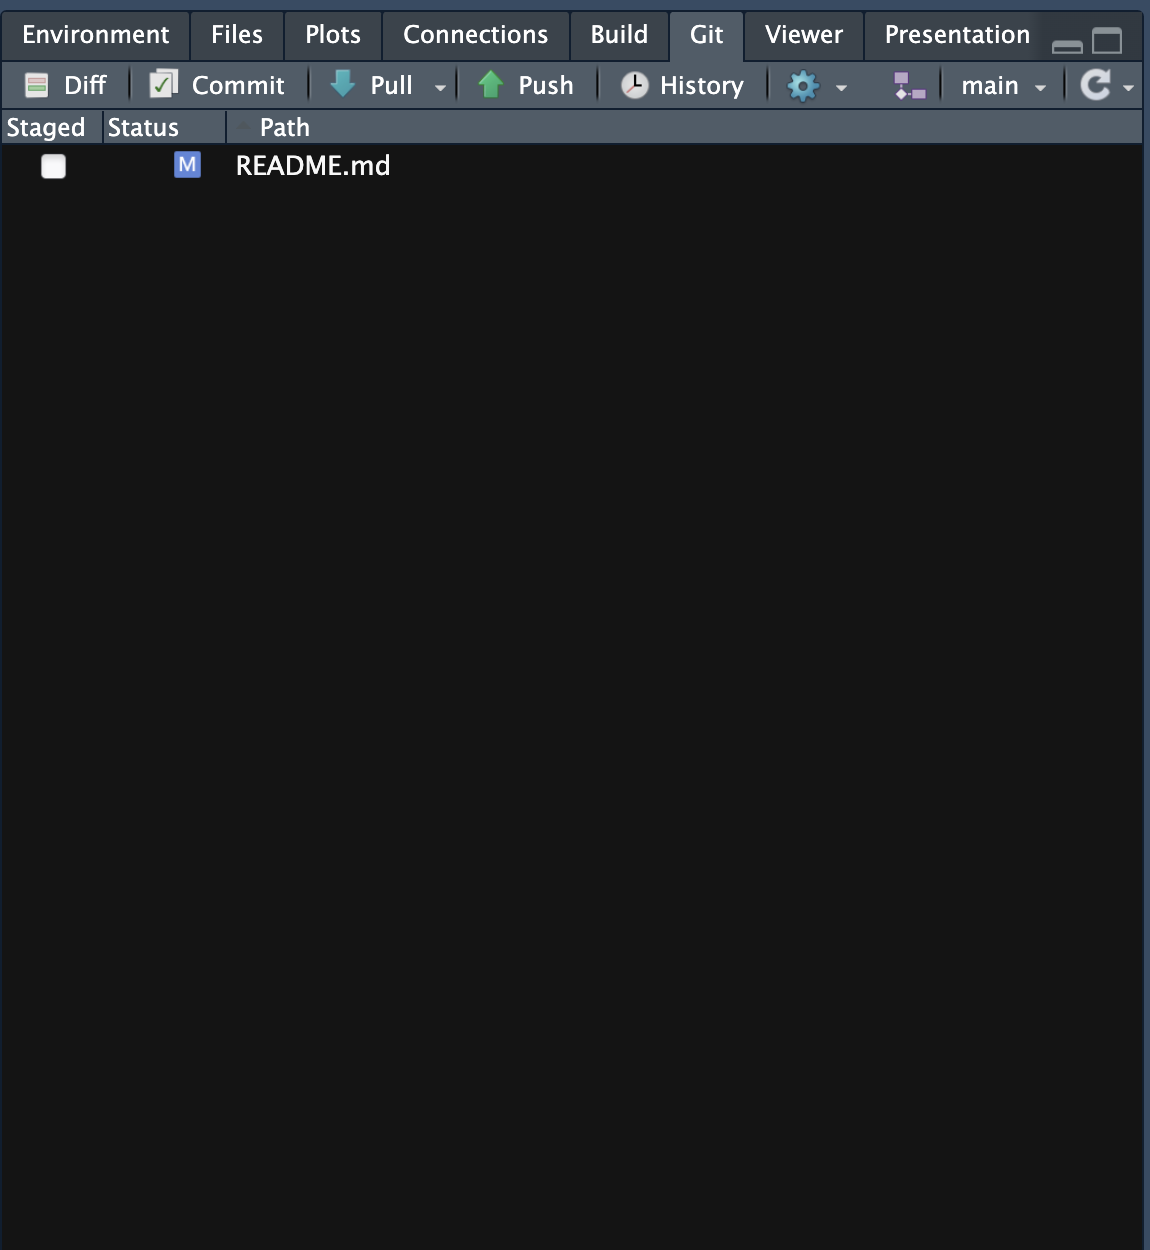Expand the Pull options dropdown arrow
The height and width of the screenshot is (1250, 1150).
[440, 88]
